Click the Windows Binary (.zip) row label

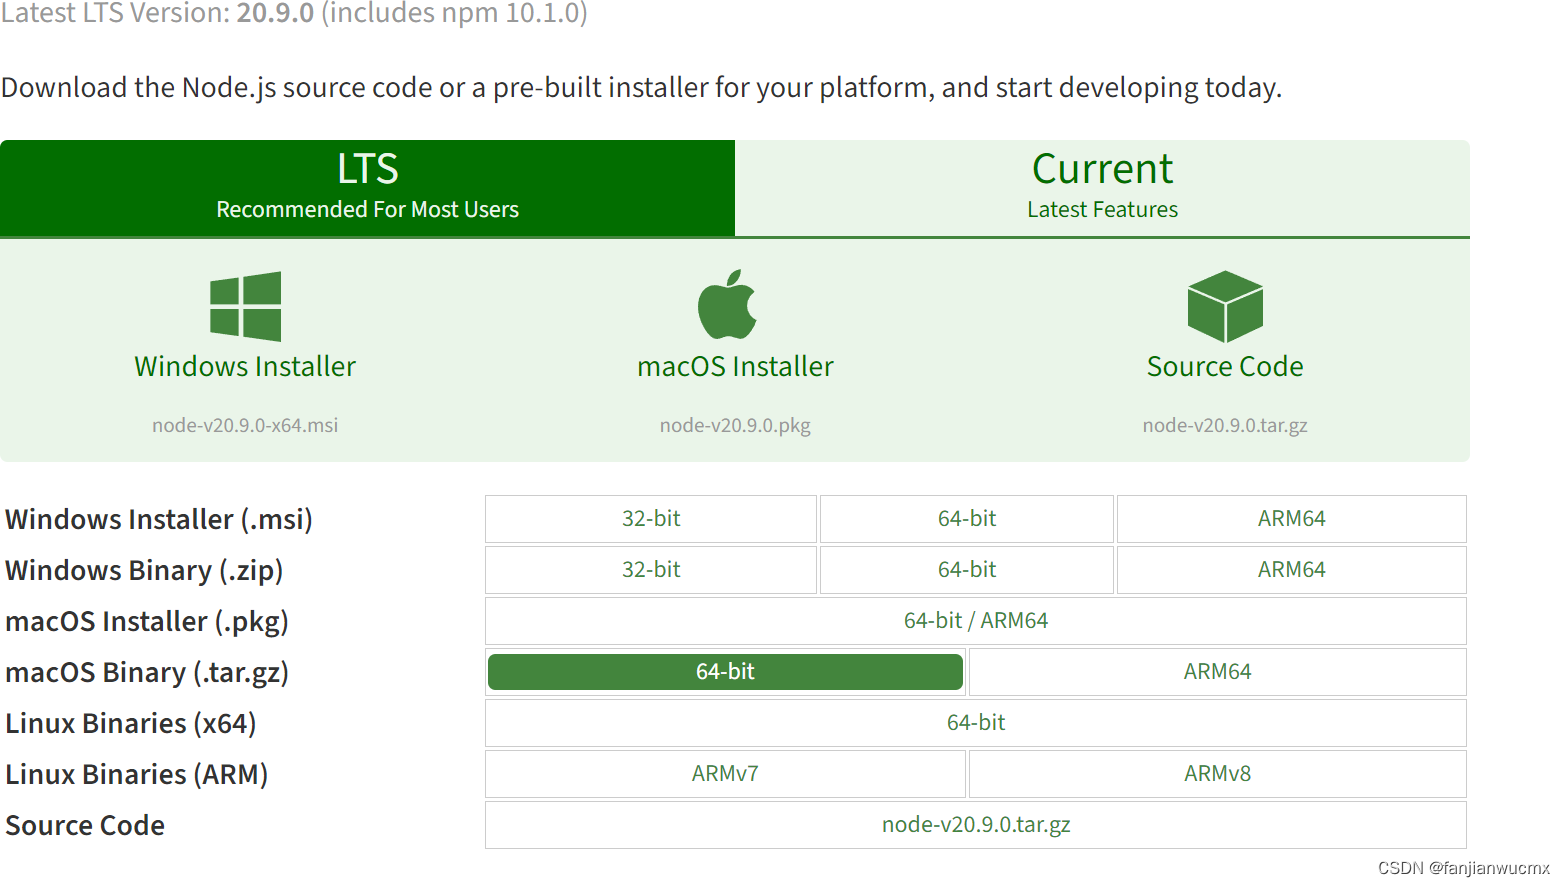click(x=144, y=571)
